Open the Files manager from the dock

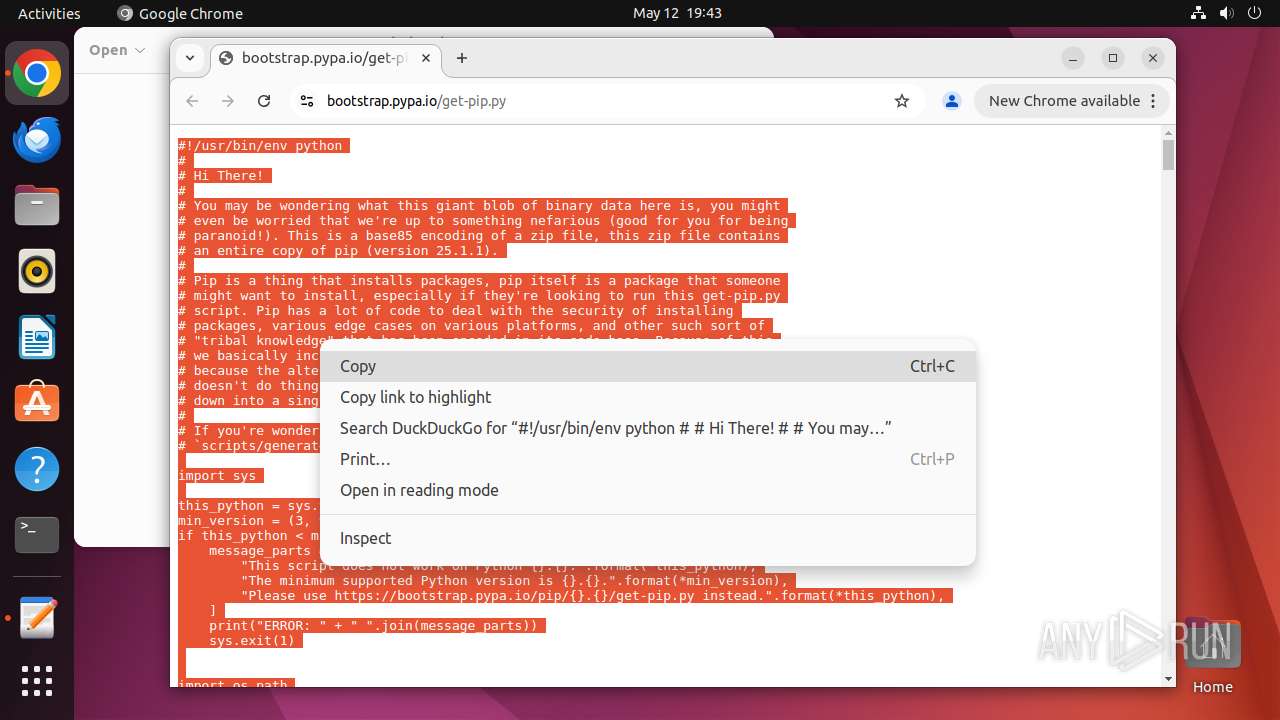tap(37, 206)
